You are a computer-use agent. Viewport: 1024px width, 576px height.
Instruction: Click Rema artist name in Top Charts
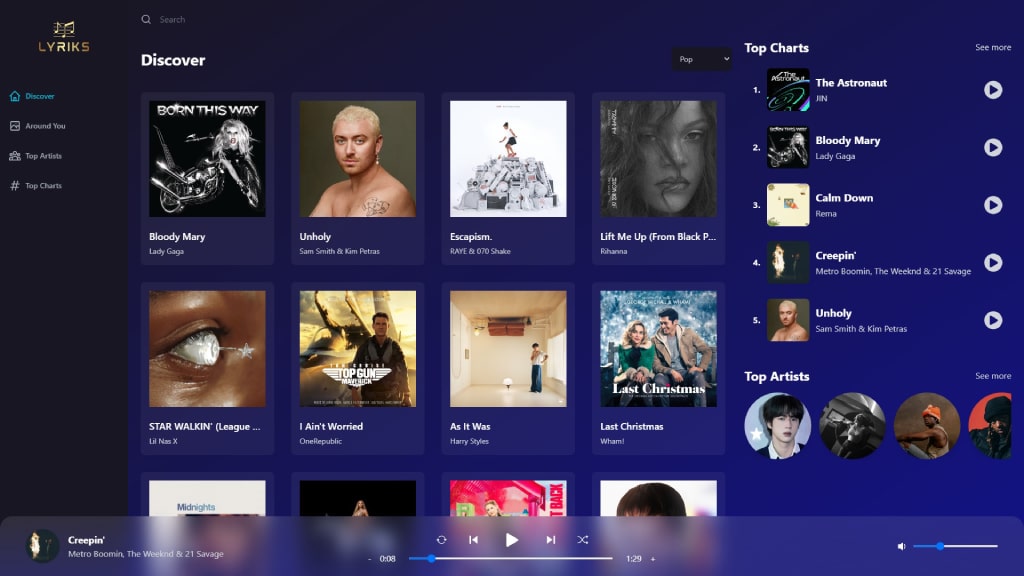click(x=825, y=214)
